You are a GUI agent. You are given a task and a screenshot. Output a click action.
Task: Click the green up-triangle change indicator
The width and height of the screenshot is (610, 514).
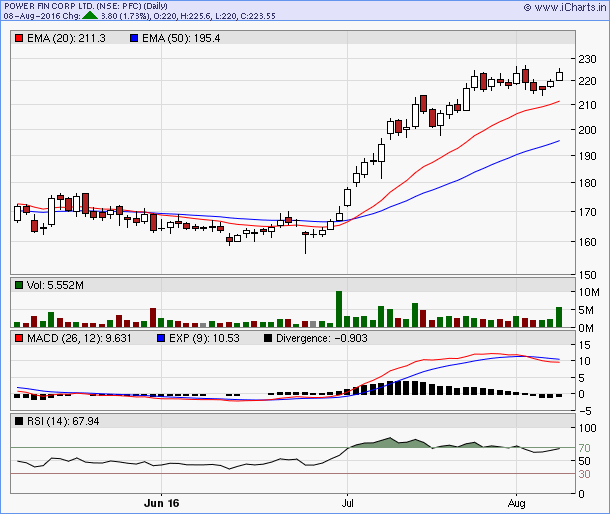coord(90,16)
